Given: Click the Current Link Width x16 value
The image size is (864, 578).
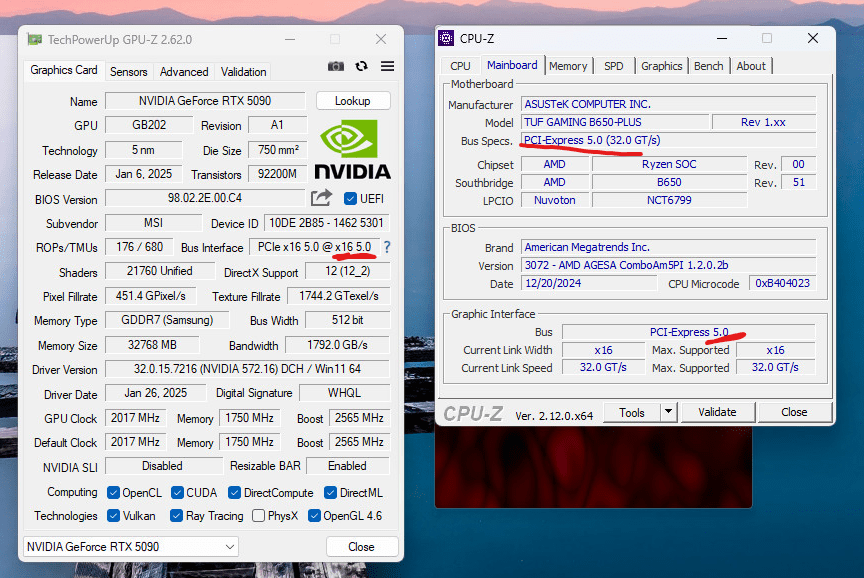Looking at the screenshot, I should (x=603, y=350).
